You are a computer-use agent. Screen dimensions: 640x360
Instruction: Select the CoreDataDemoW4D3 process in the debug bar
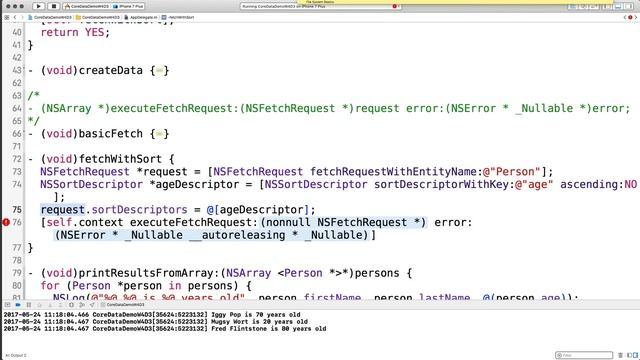click(x=122, y=305)
